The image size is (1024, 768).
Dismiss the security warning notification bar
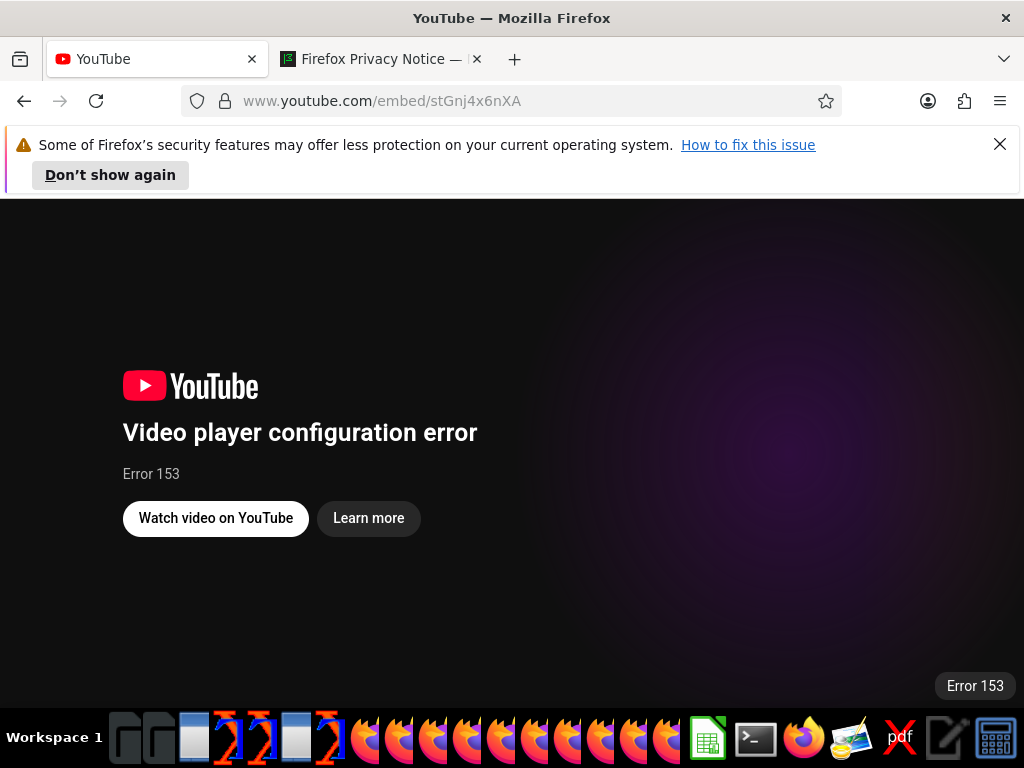click(x=999, y=144)
